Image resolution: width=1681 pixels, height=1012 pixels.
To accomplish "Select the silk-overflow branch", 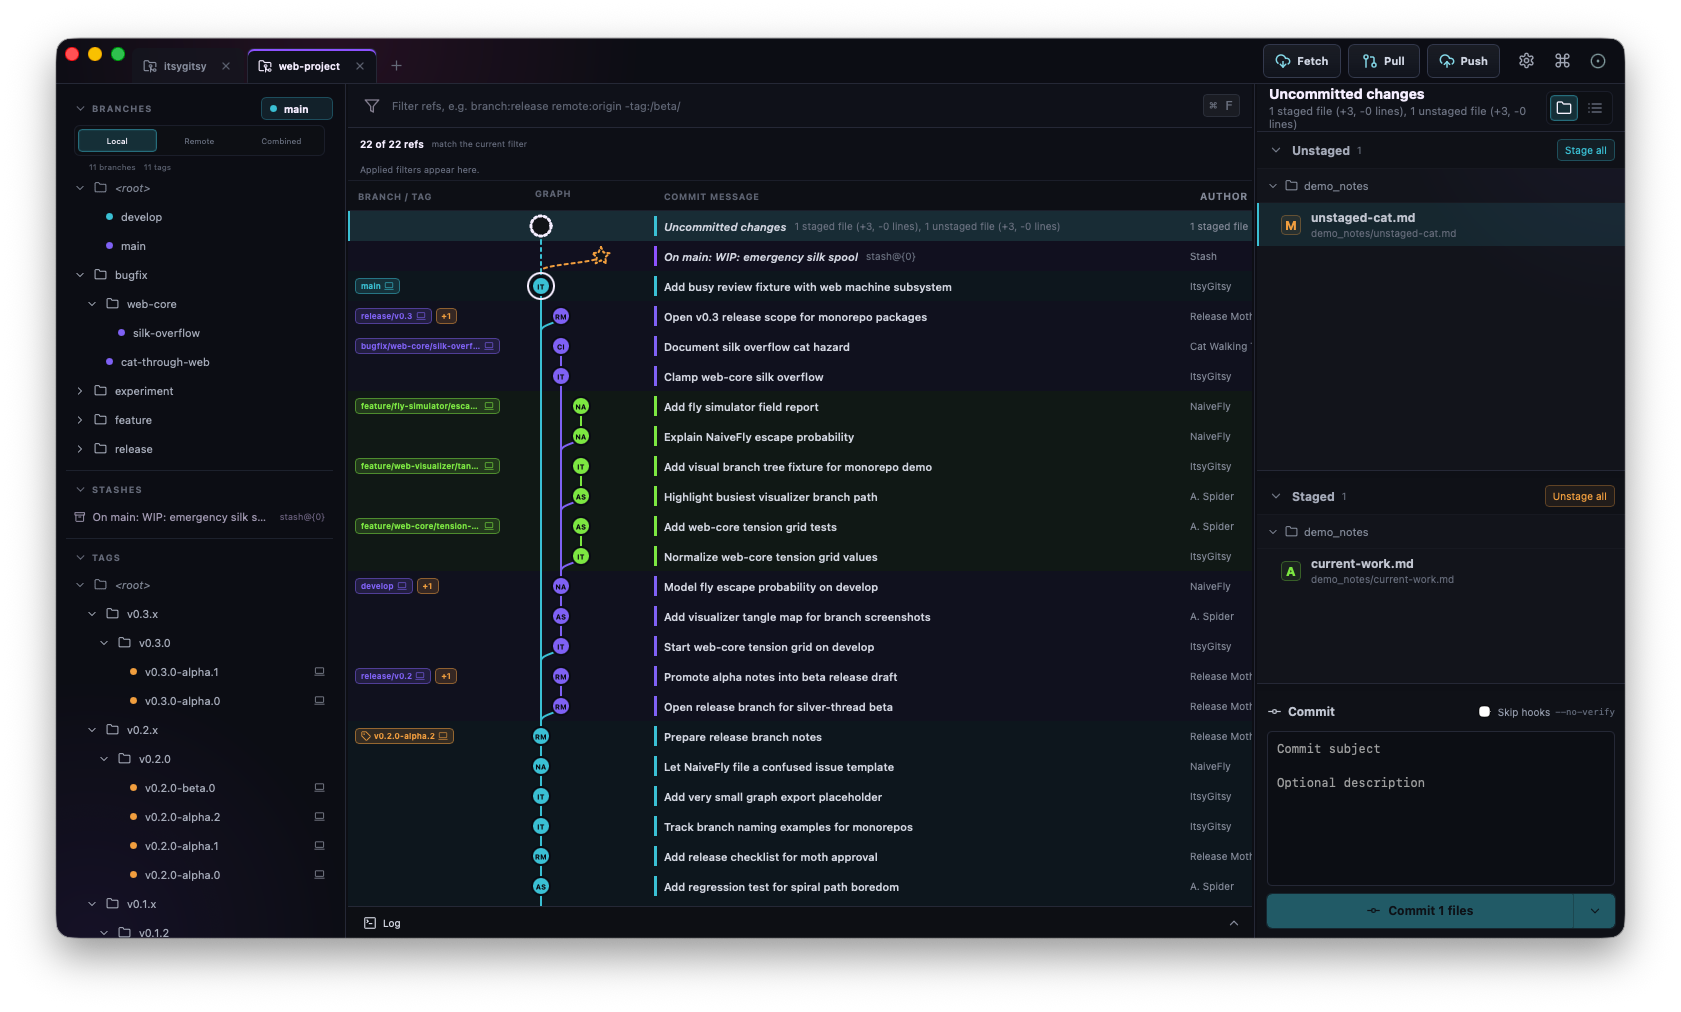I will coord(166,333).
